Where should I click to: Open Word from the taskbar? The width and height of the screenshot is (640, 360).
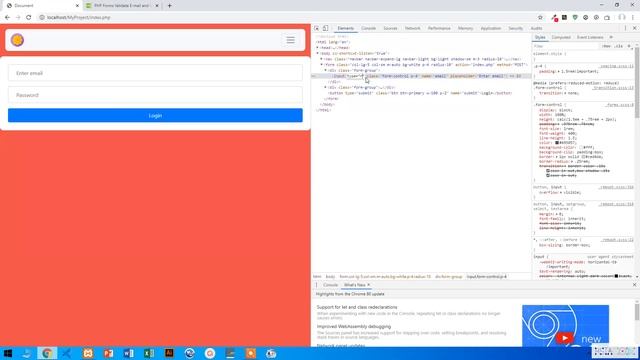[x=128, y=353]
